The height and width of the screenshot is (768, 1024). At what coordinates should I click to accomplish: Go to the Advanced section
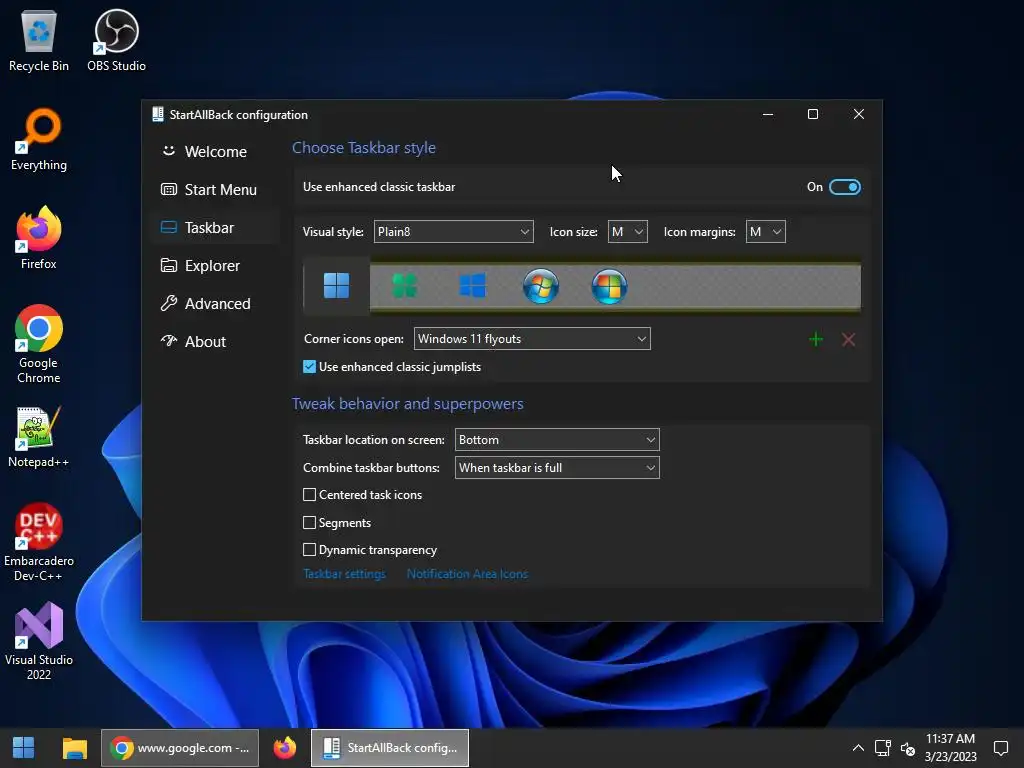pyautogui.click(x=215, y=304)
